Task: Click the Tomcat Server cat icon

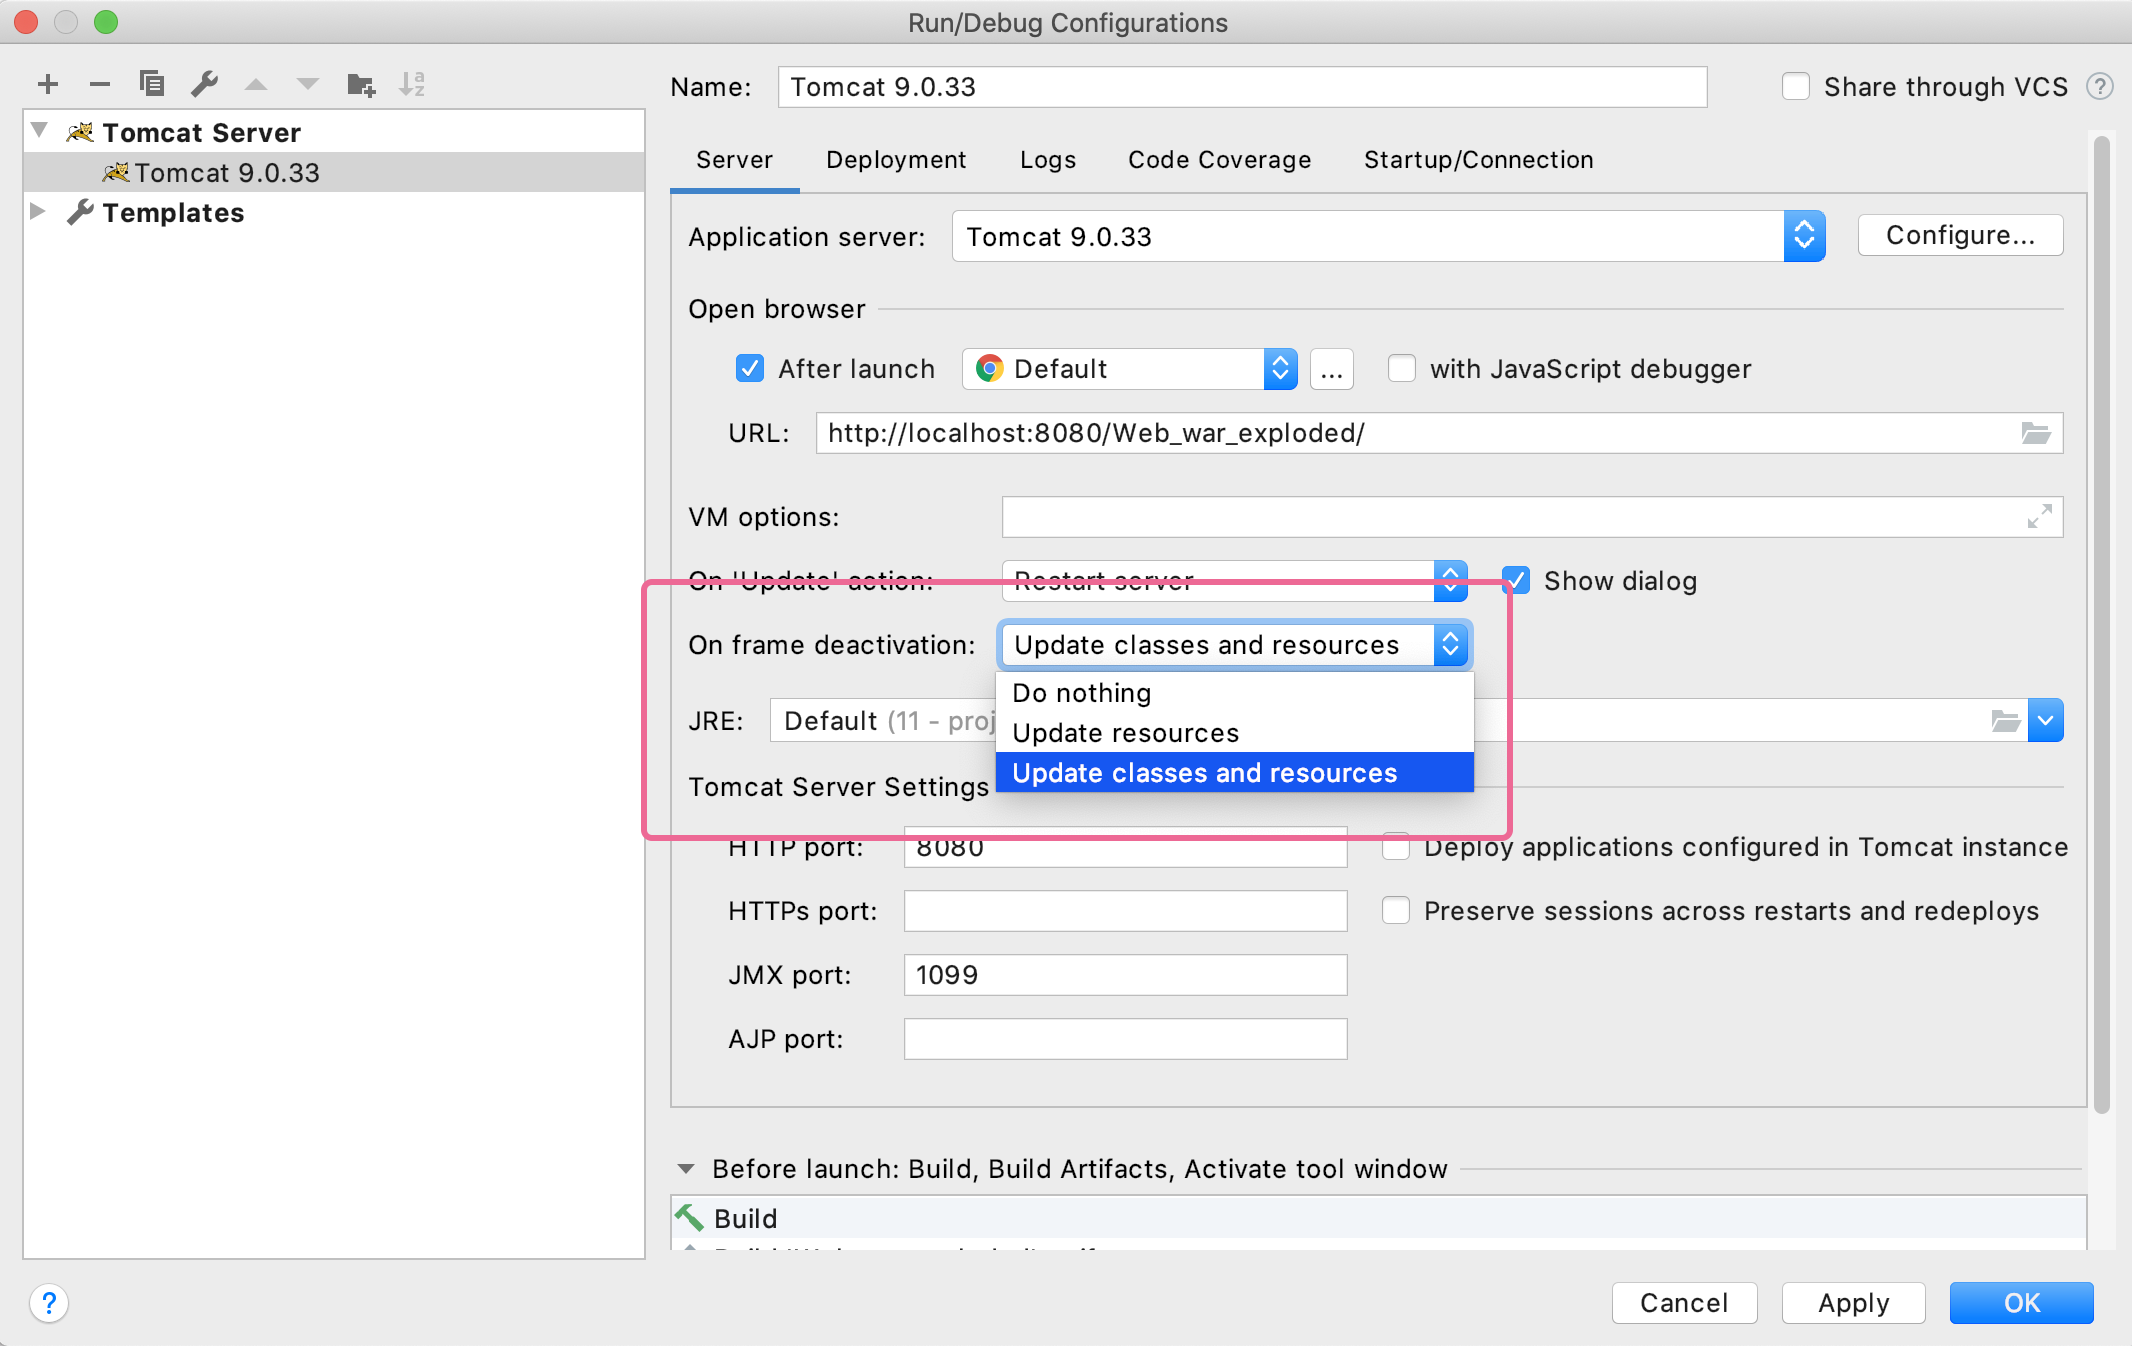Action: [x=80, y=132]
